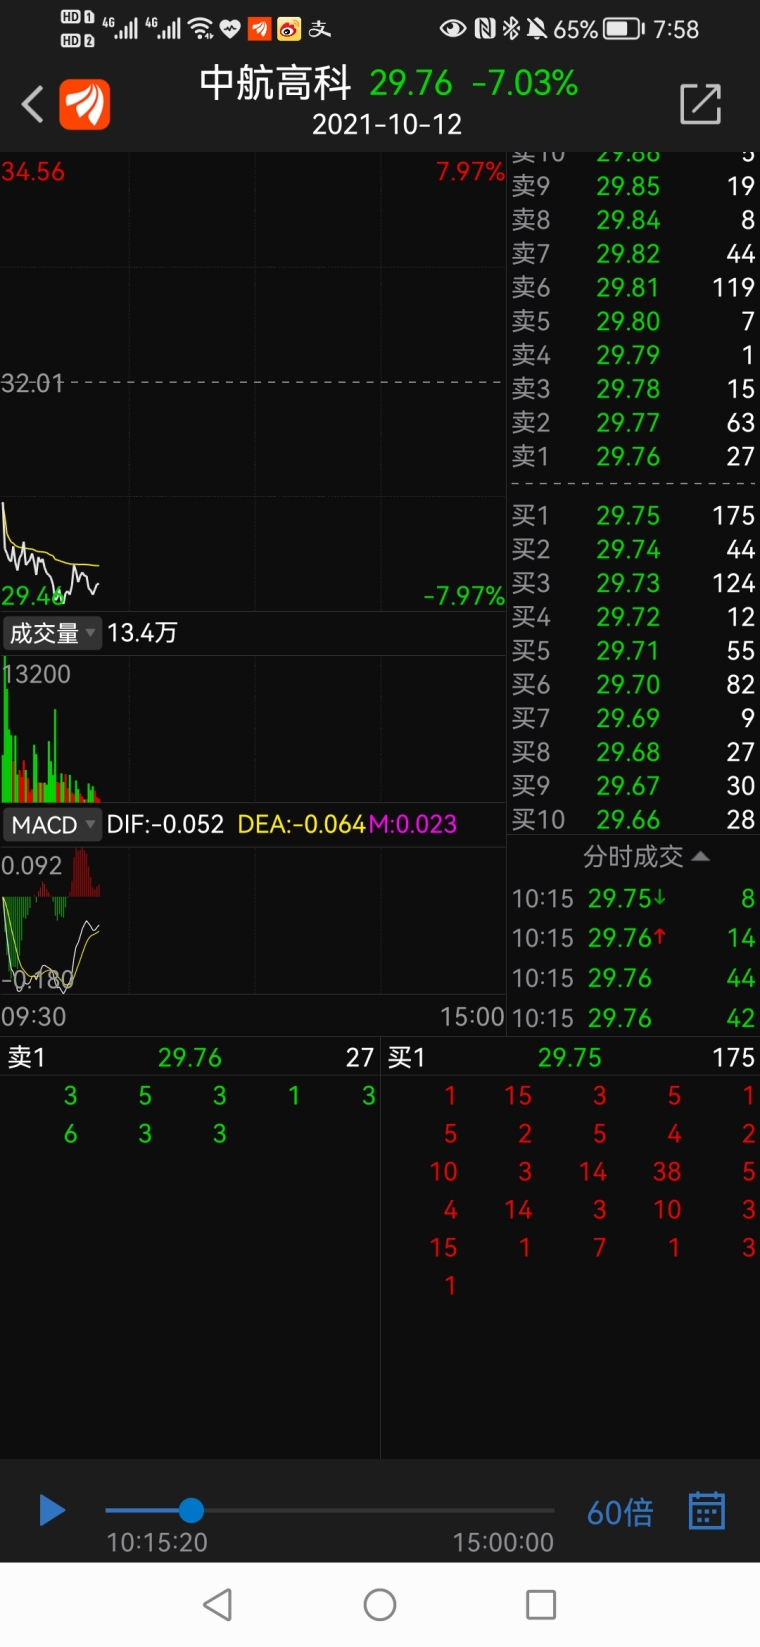The height and width of the screenshot is (1647, 760).
Task: Open the MACD indicator dropdown
Action: (52, 825)
